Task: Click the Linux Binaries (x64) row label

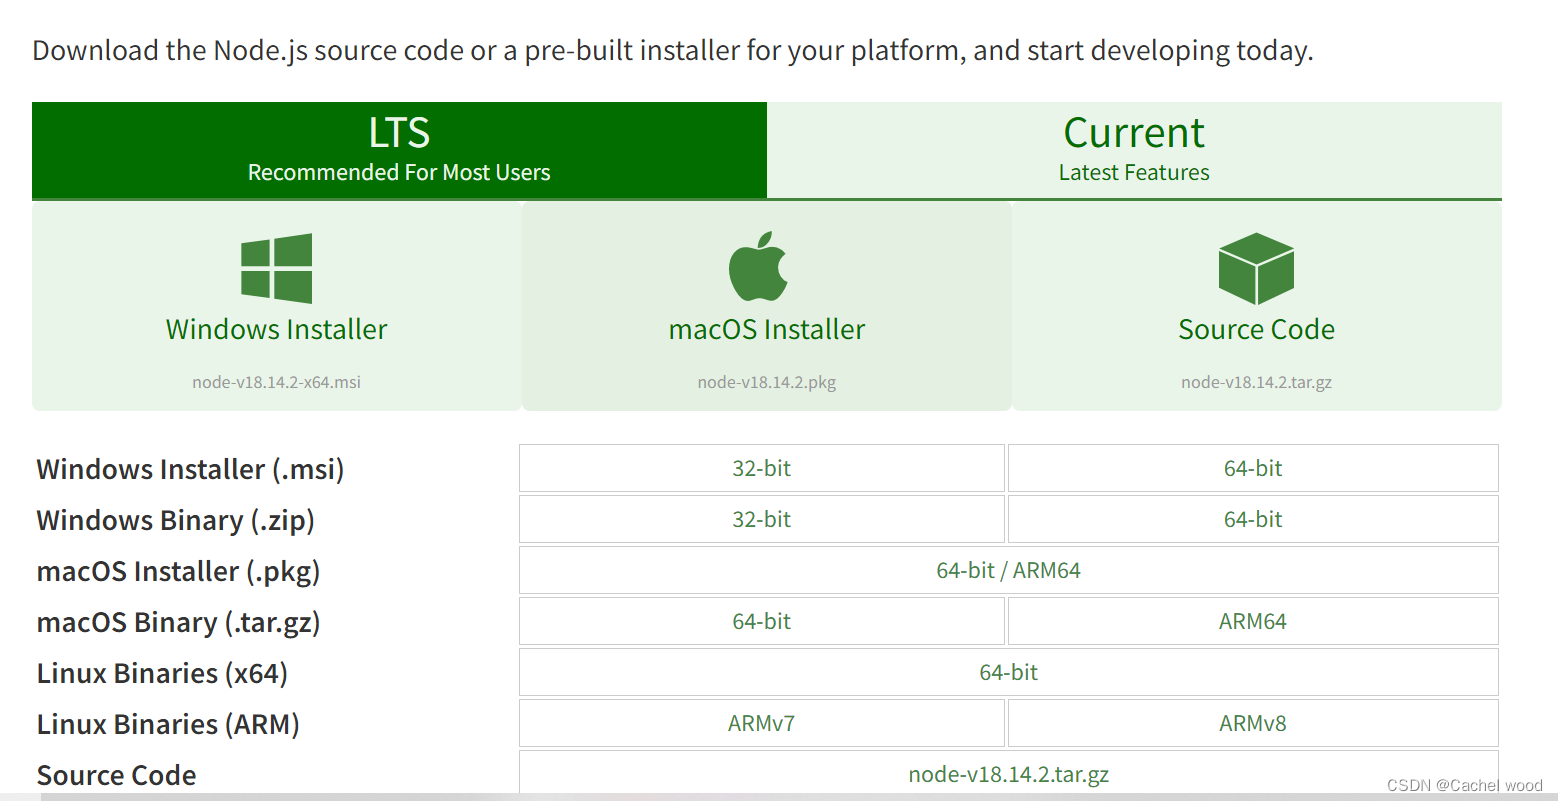Action: click(162, 673)
